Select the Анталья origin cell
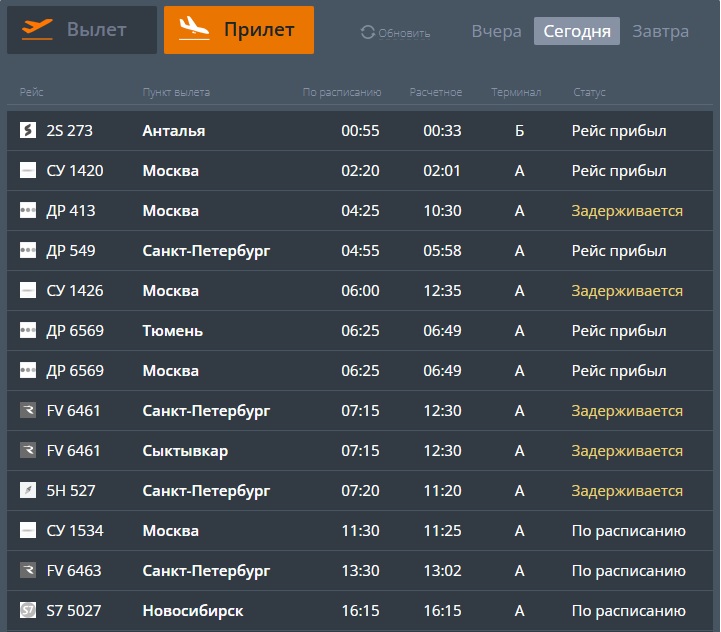This screenshot has height=632, width=721. 174,131
